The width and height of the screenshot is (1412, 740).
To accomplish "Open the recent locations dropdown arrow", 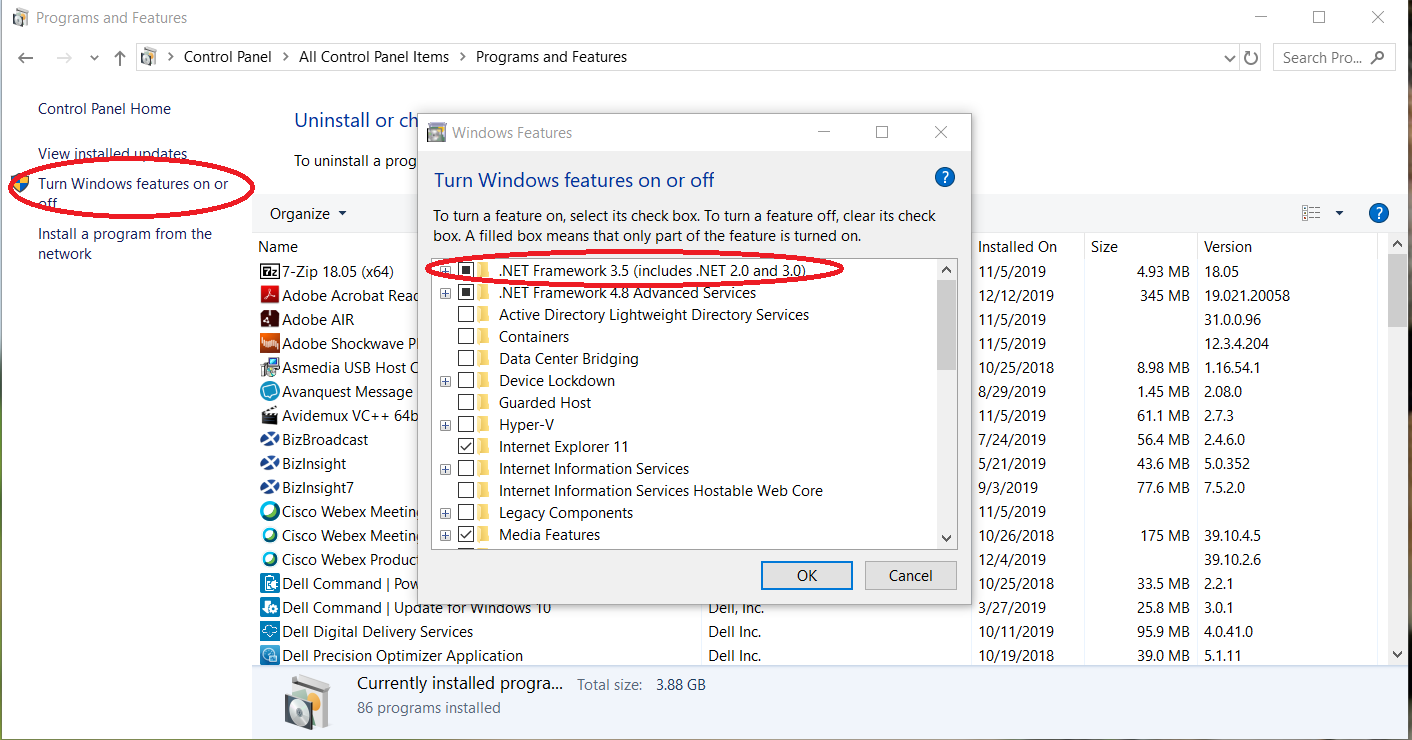I will [x=94, y=58].
